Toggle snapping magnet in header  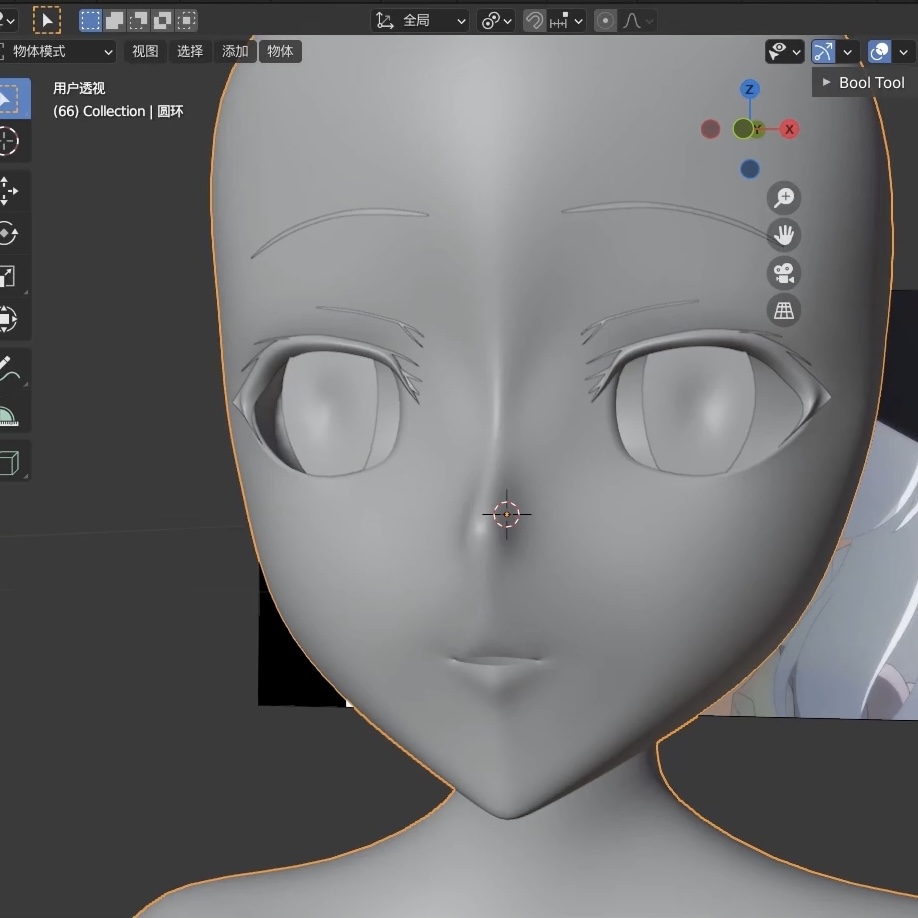pos(535,21)
